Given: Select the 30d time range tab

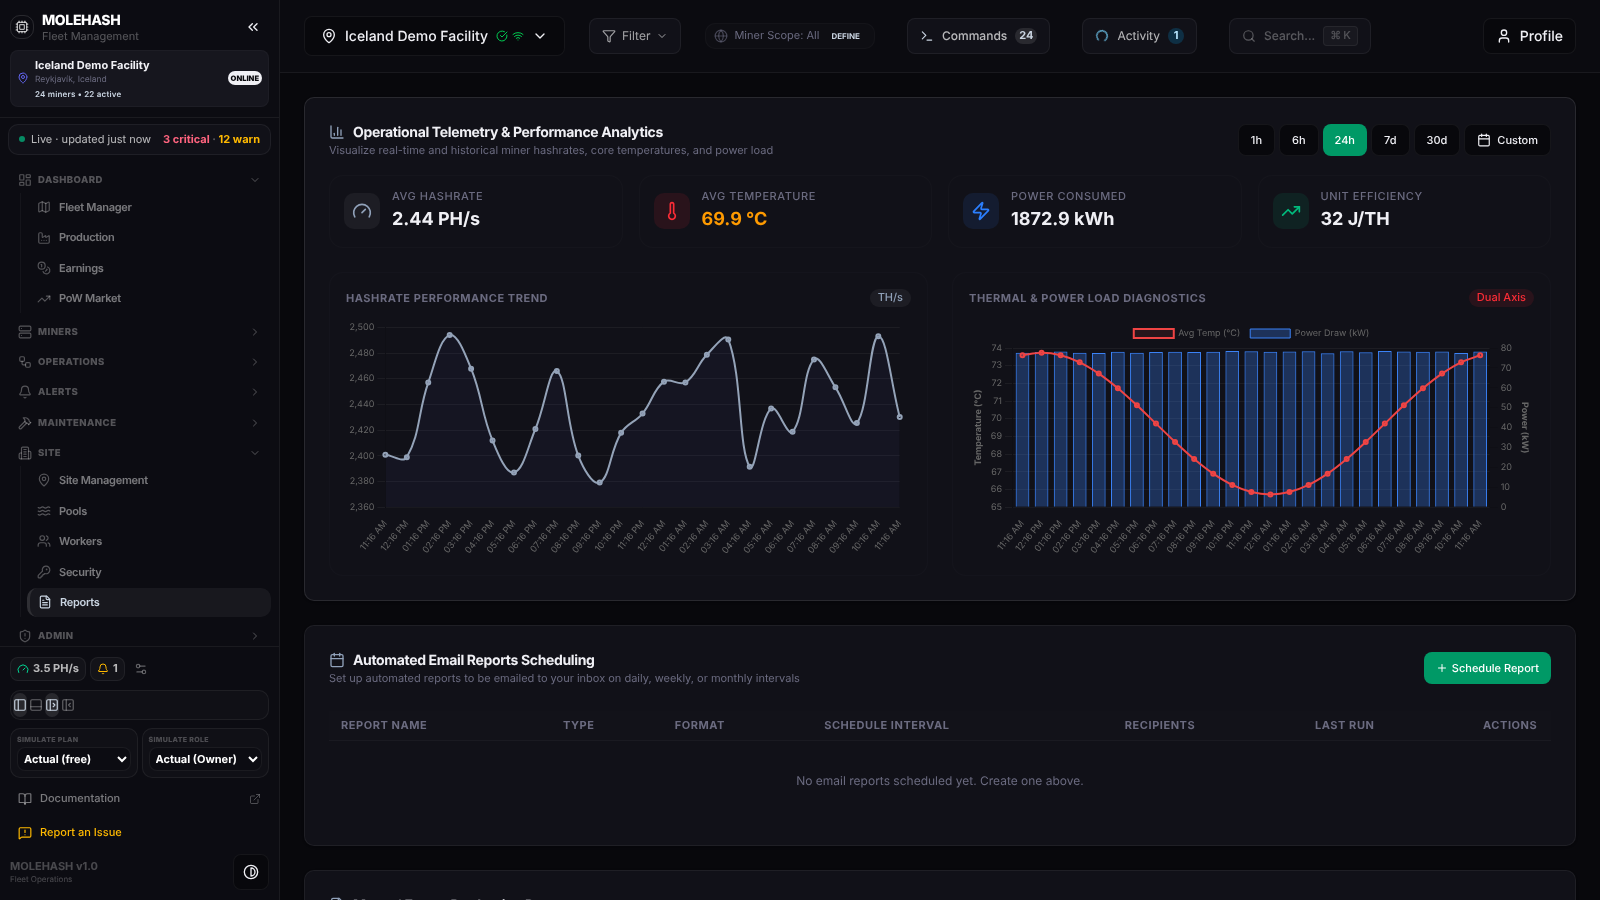Looking at the screenshot, I should point(1437,140).
